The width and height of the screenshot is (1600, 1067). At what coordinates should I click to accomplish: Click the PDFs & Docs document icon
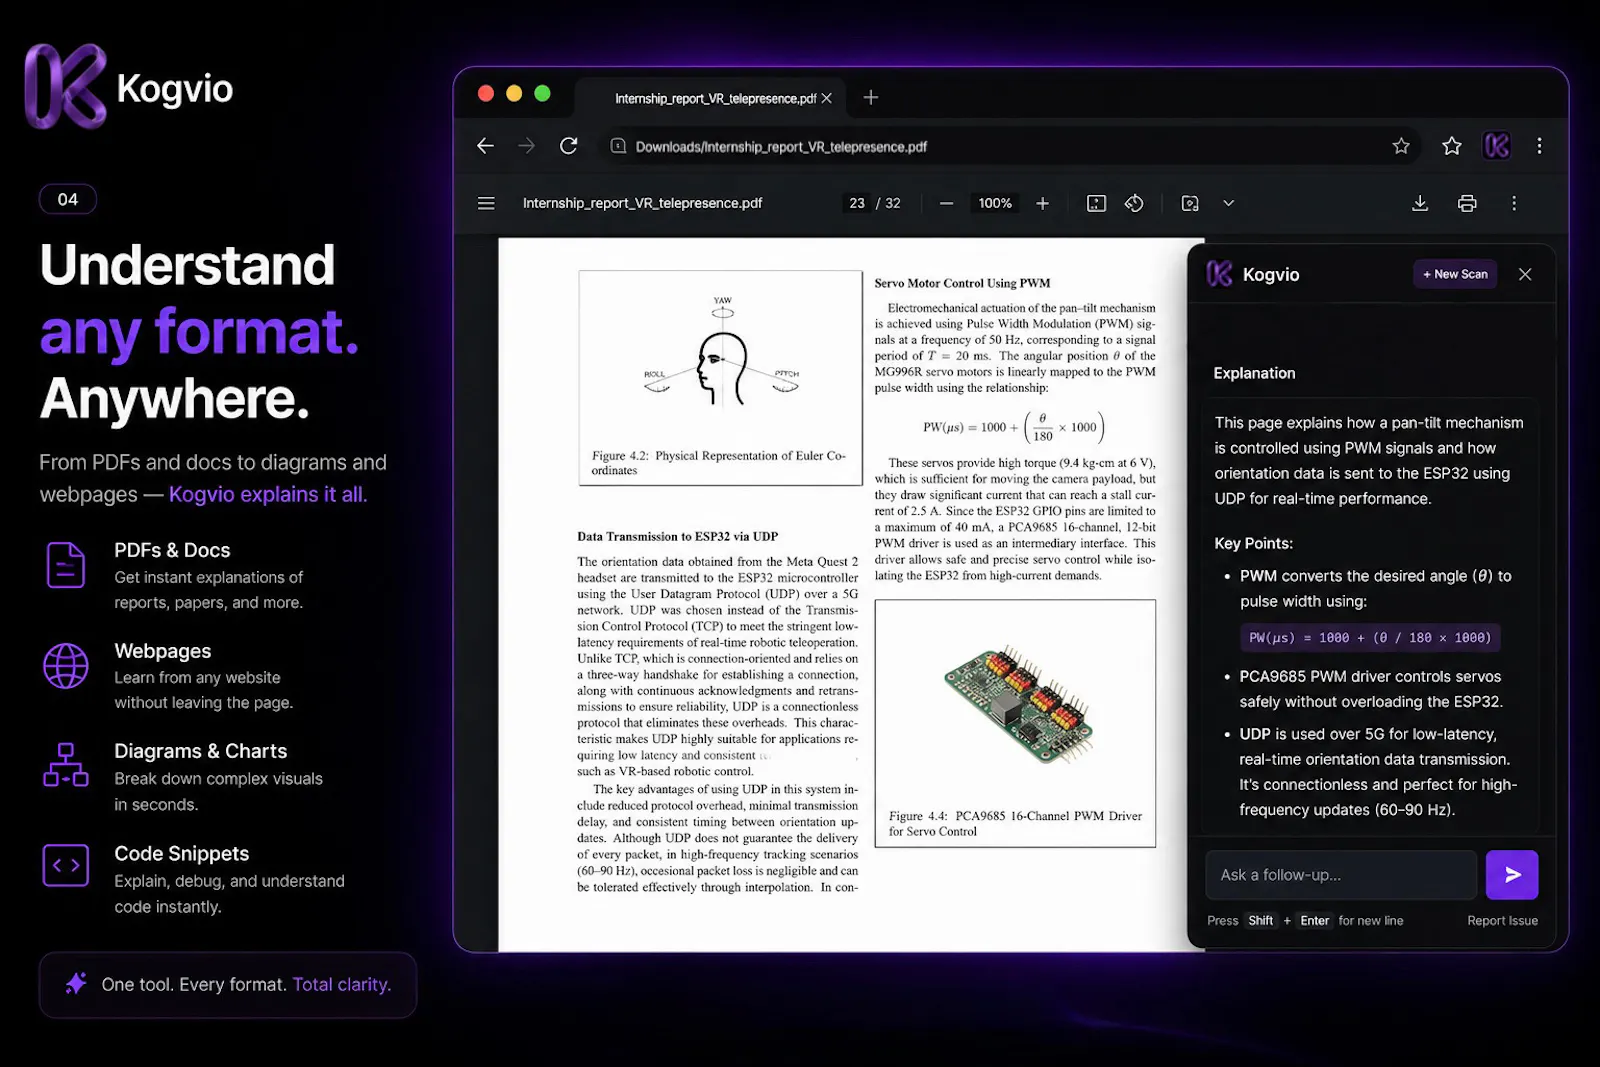pos(66,565)
